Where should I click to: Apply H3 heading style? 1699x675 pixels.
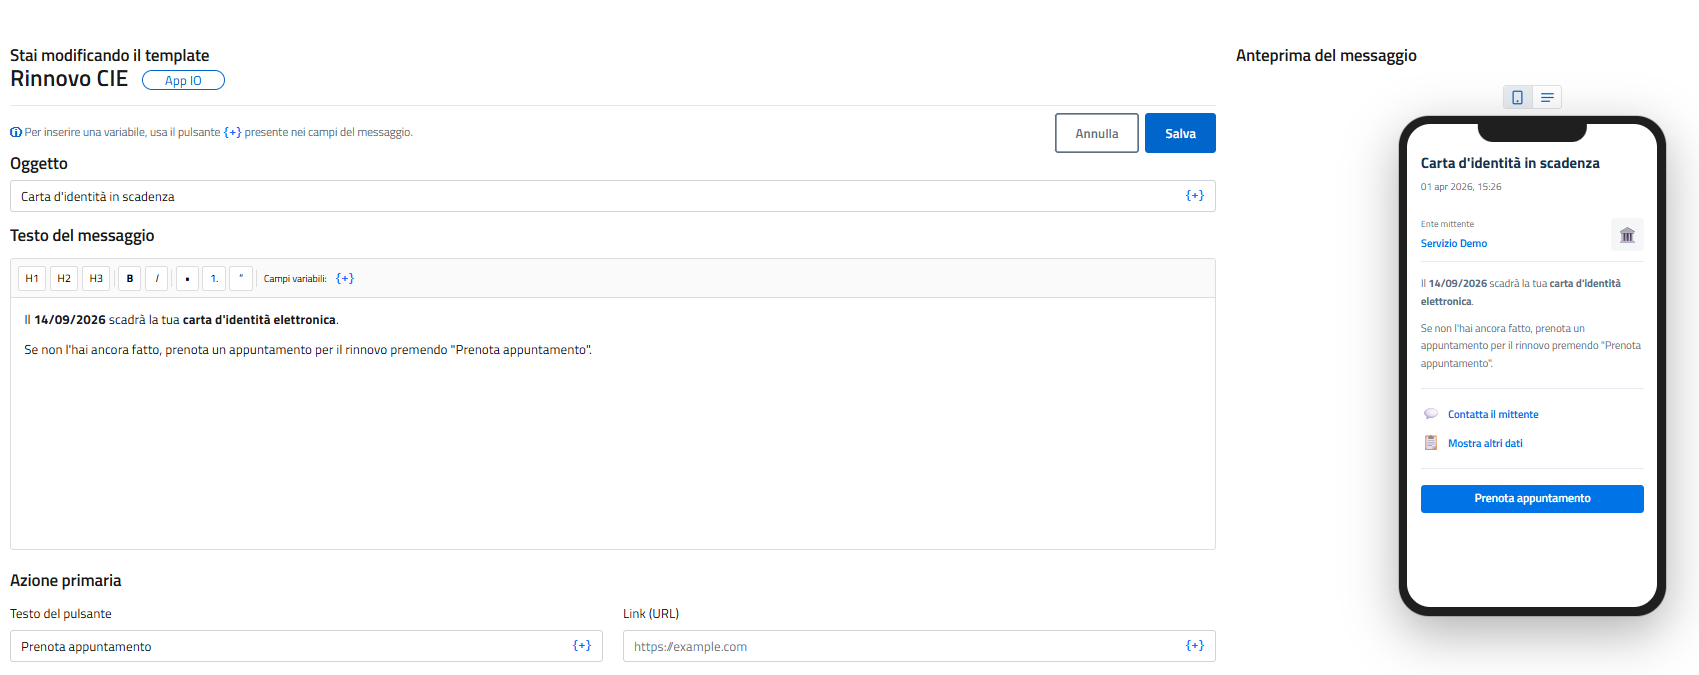[96, 279]
